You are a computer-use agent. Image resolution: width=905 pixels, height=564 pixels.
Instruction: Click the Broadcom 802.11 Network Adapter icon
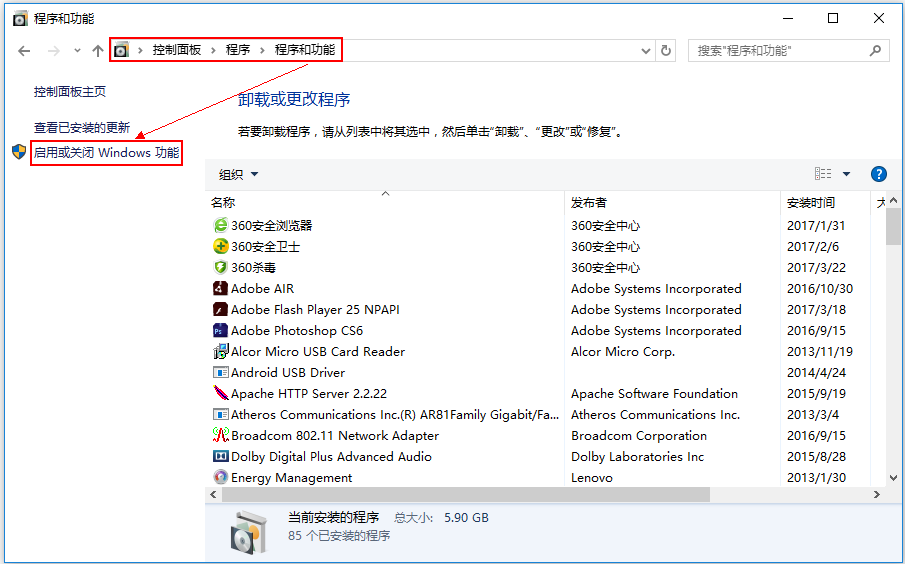(220, 435)
